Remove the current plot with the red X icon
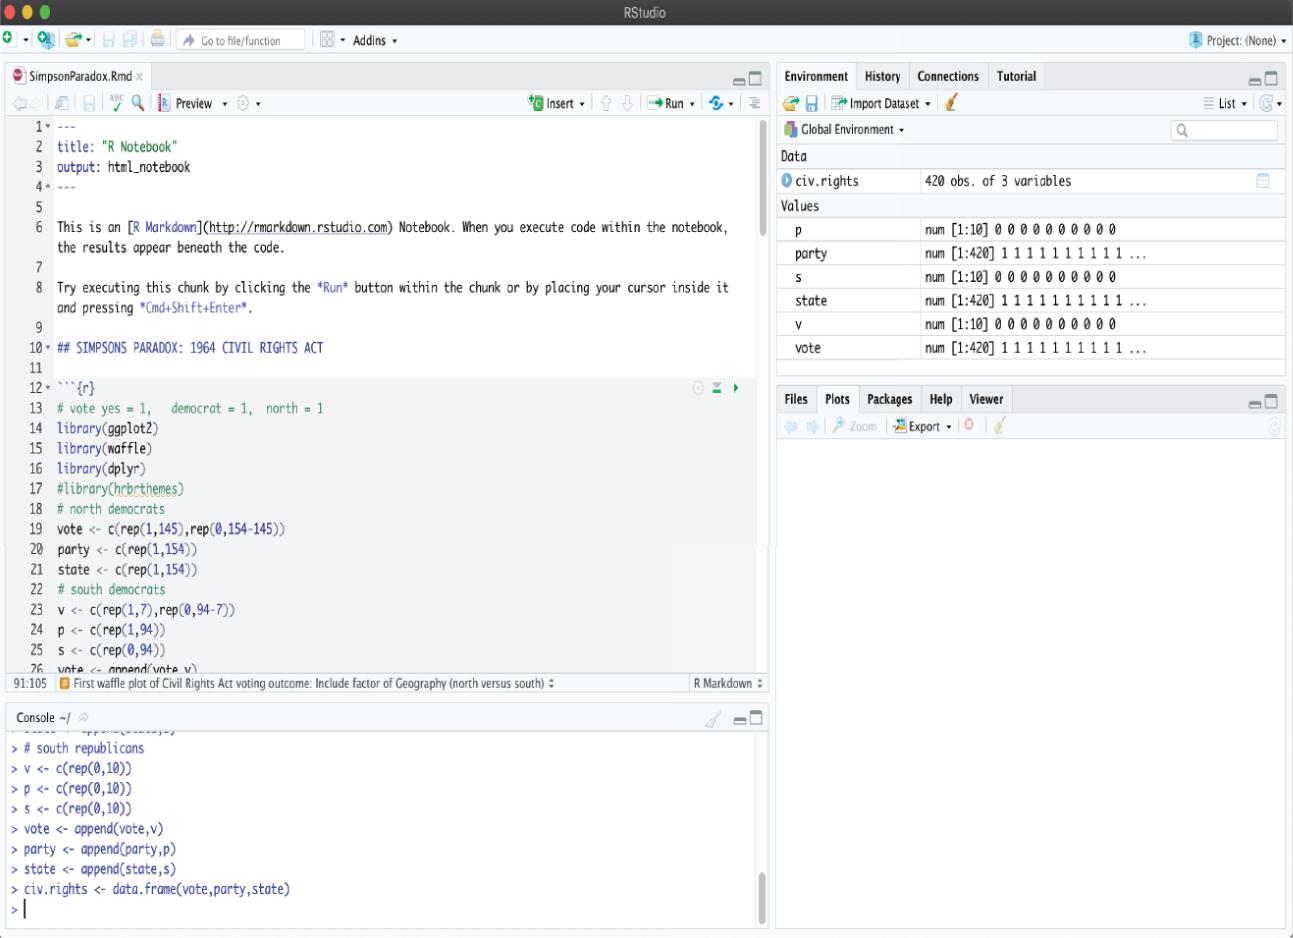This screenshot has height=938, width=1293. point(968,425)
